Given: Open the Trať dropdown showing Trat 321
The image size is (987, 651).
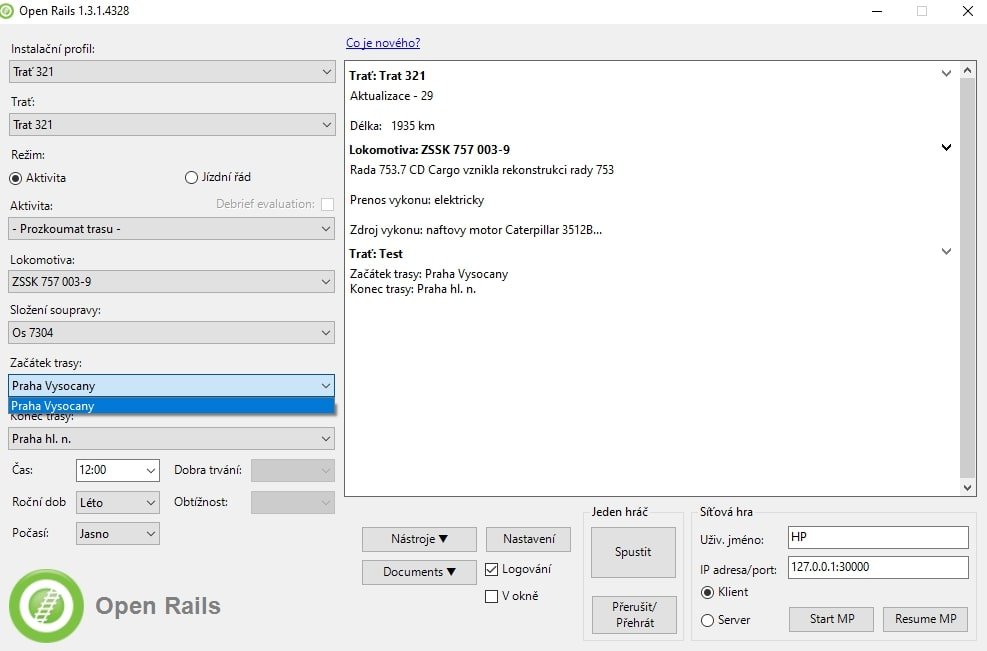Looking at the screenshot, I should coord(172,125).
